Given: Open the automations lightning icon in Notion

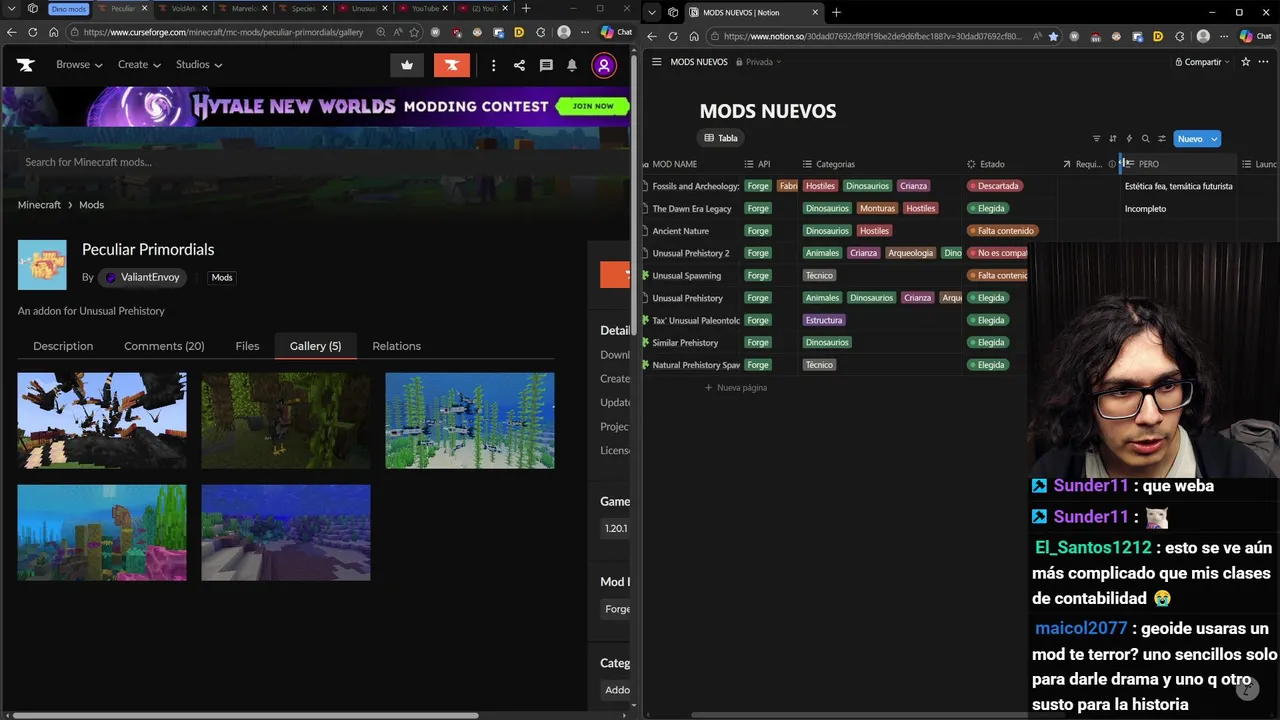Looking at the screenshot, I should click(x=1129, y=139).
